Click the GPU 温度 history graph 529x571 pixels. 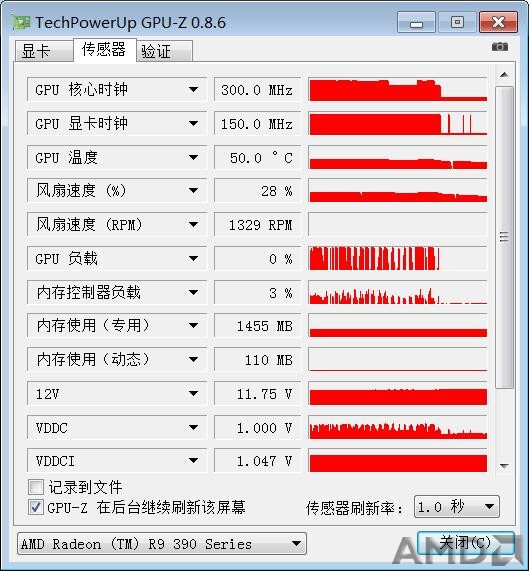click(x=398, y=157)
